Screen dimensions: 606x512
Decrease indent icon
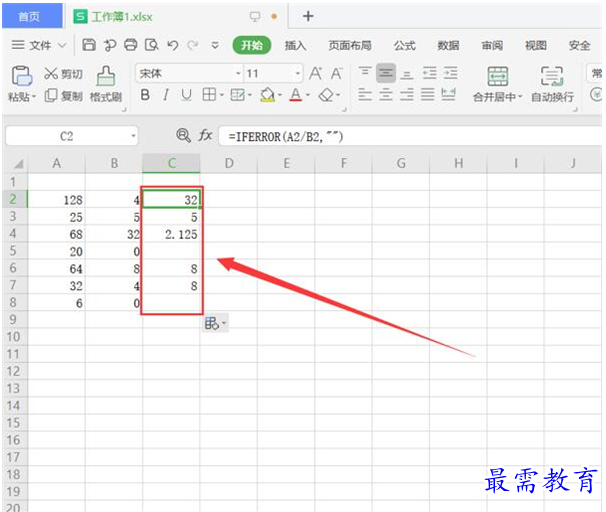[x=429, y=73]
